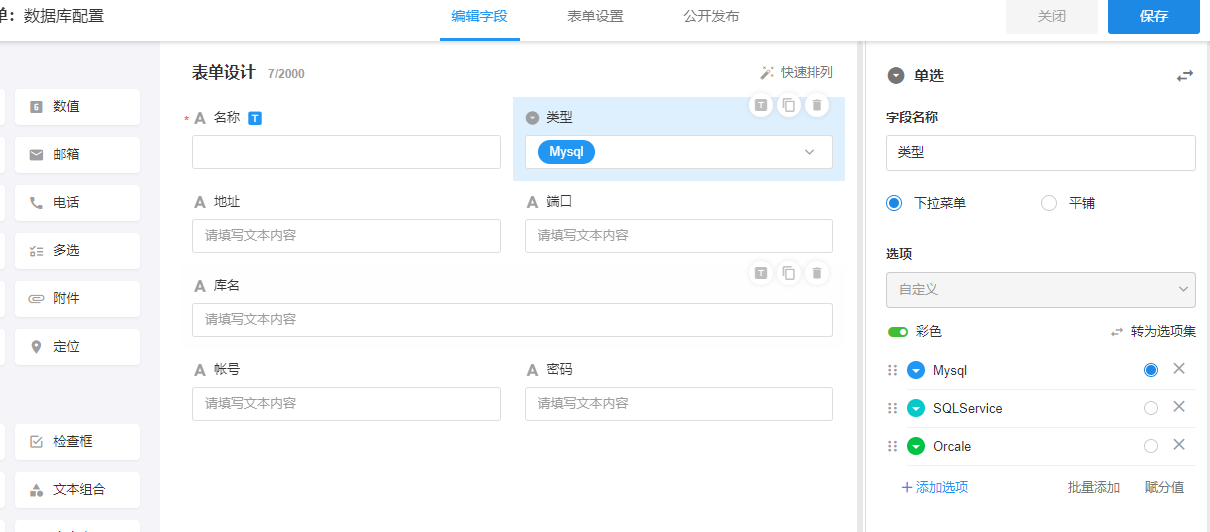This screenshot has width=1210, height=532.
Task: Remove the SQLService option with its X
Action: click(1179, 407)
